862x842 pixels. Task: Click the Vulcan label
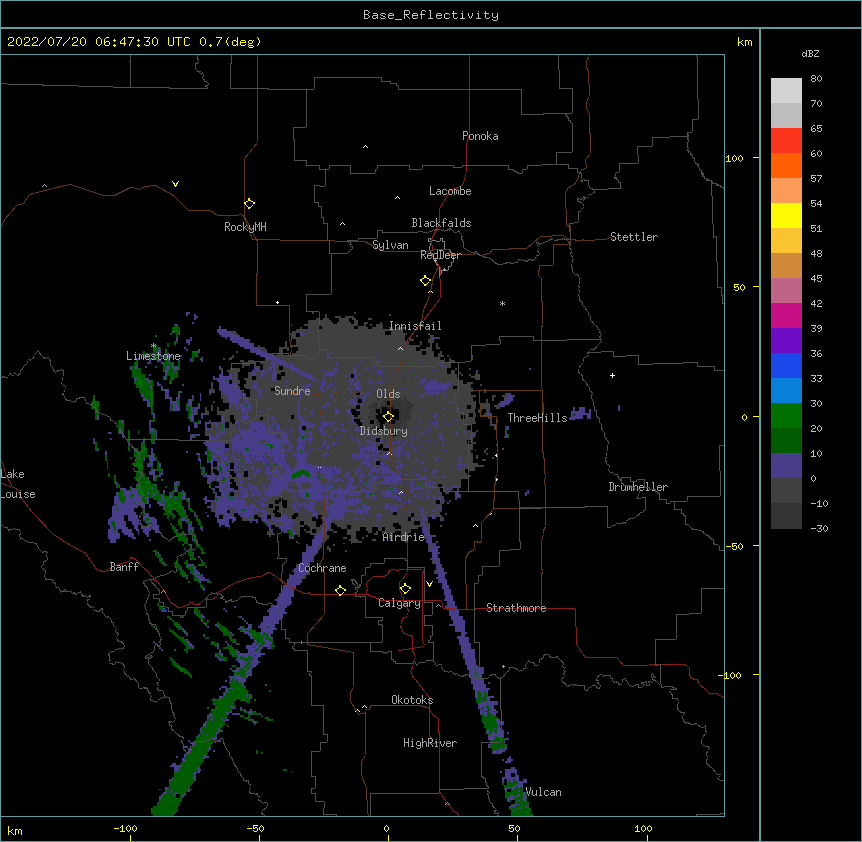pos(543,792)
